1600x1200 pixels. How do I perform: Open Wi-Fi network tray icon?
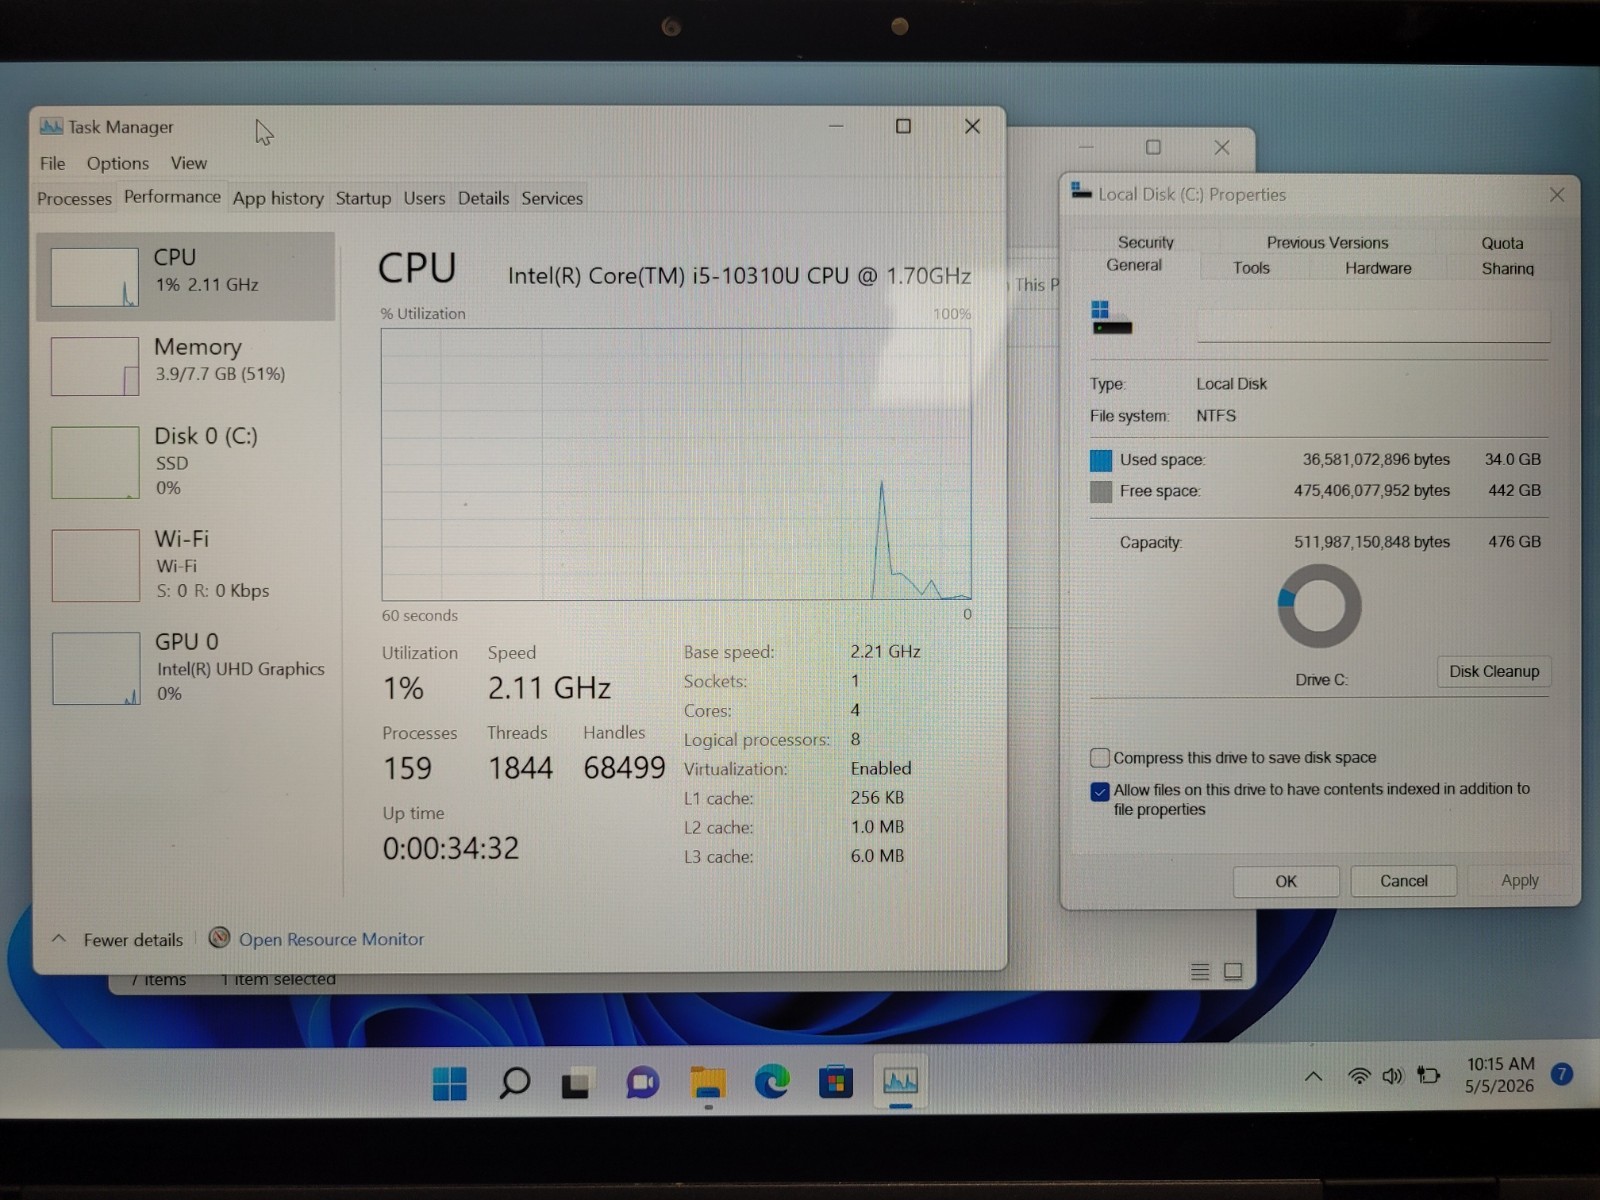(x=1359, y=1076)
